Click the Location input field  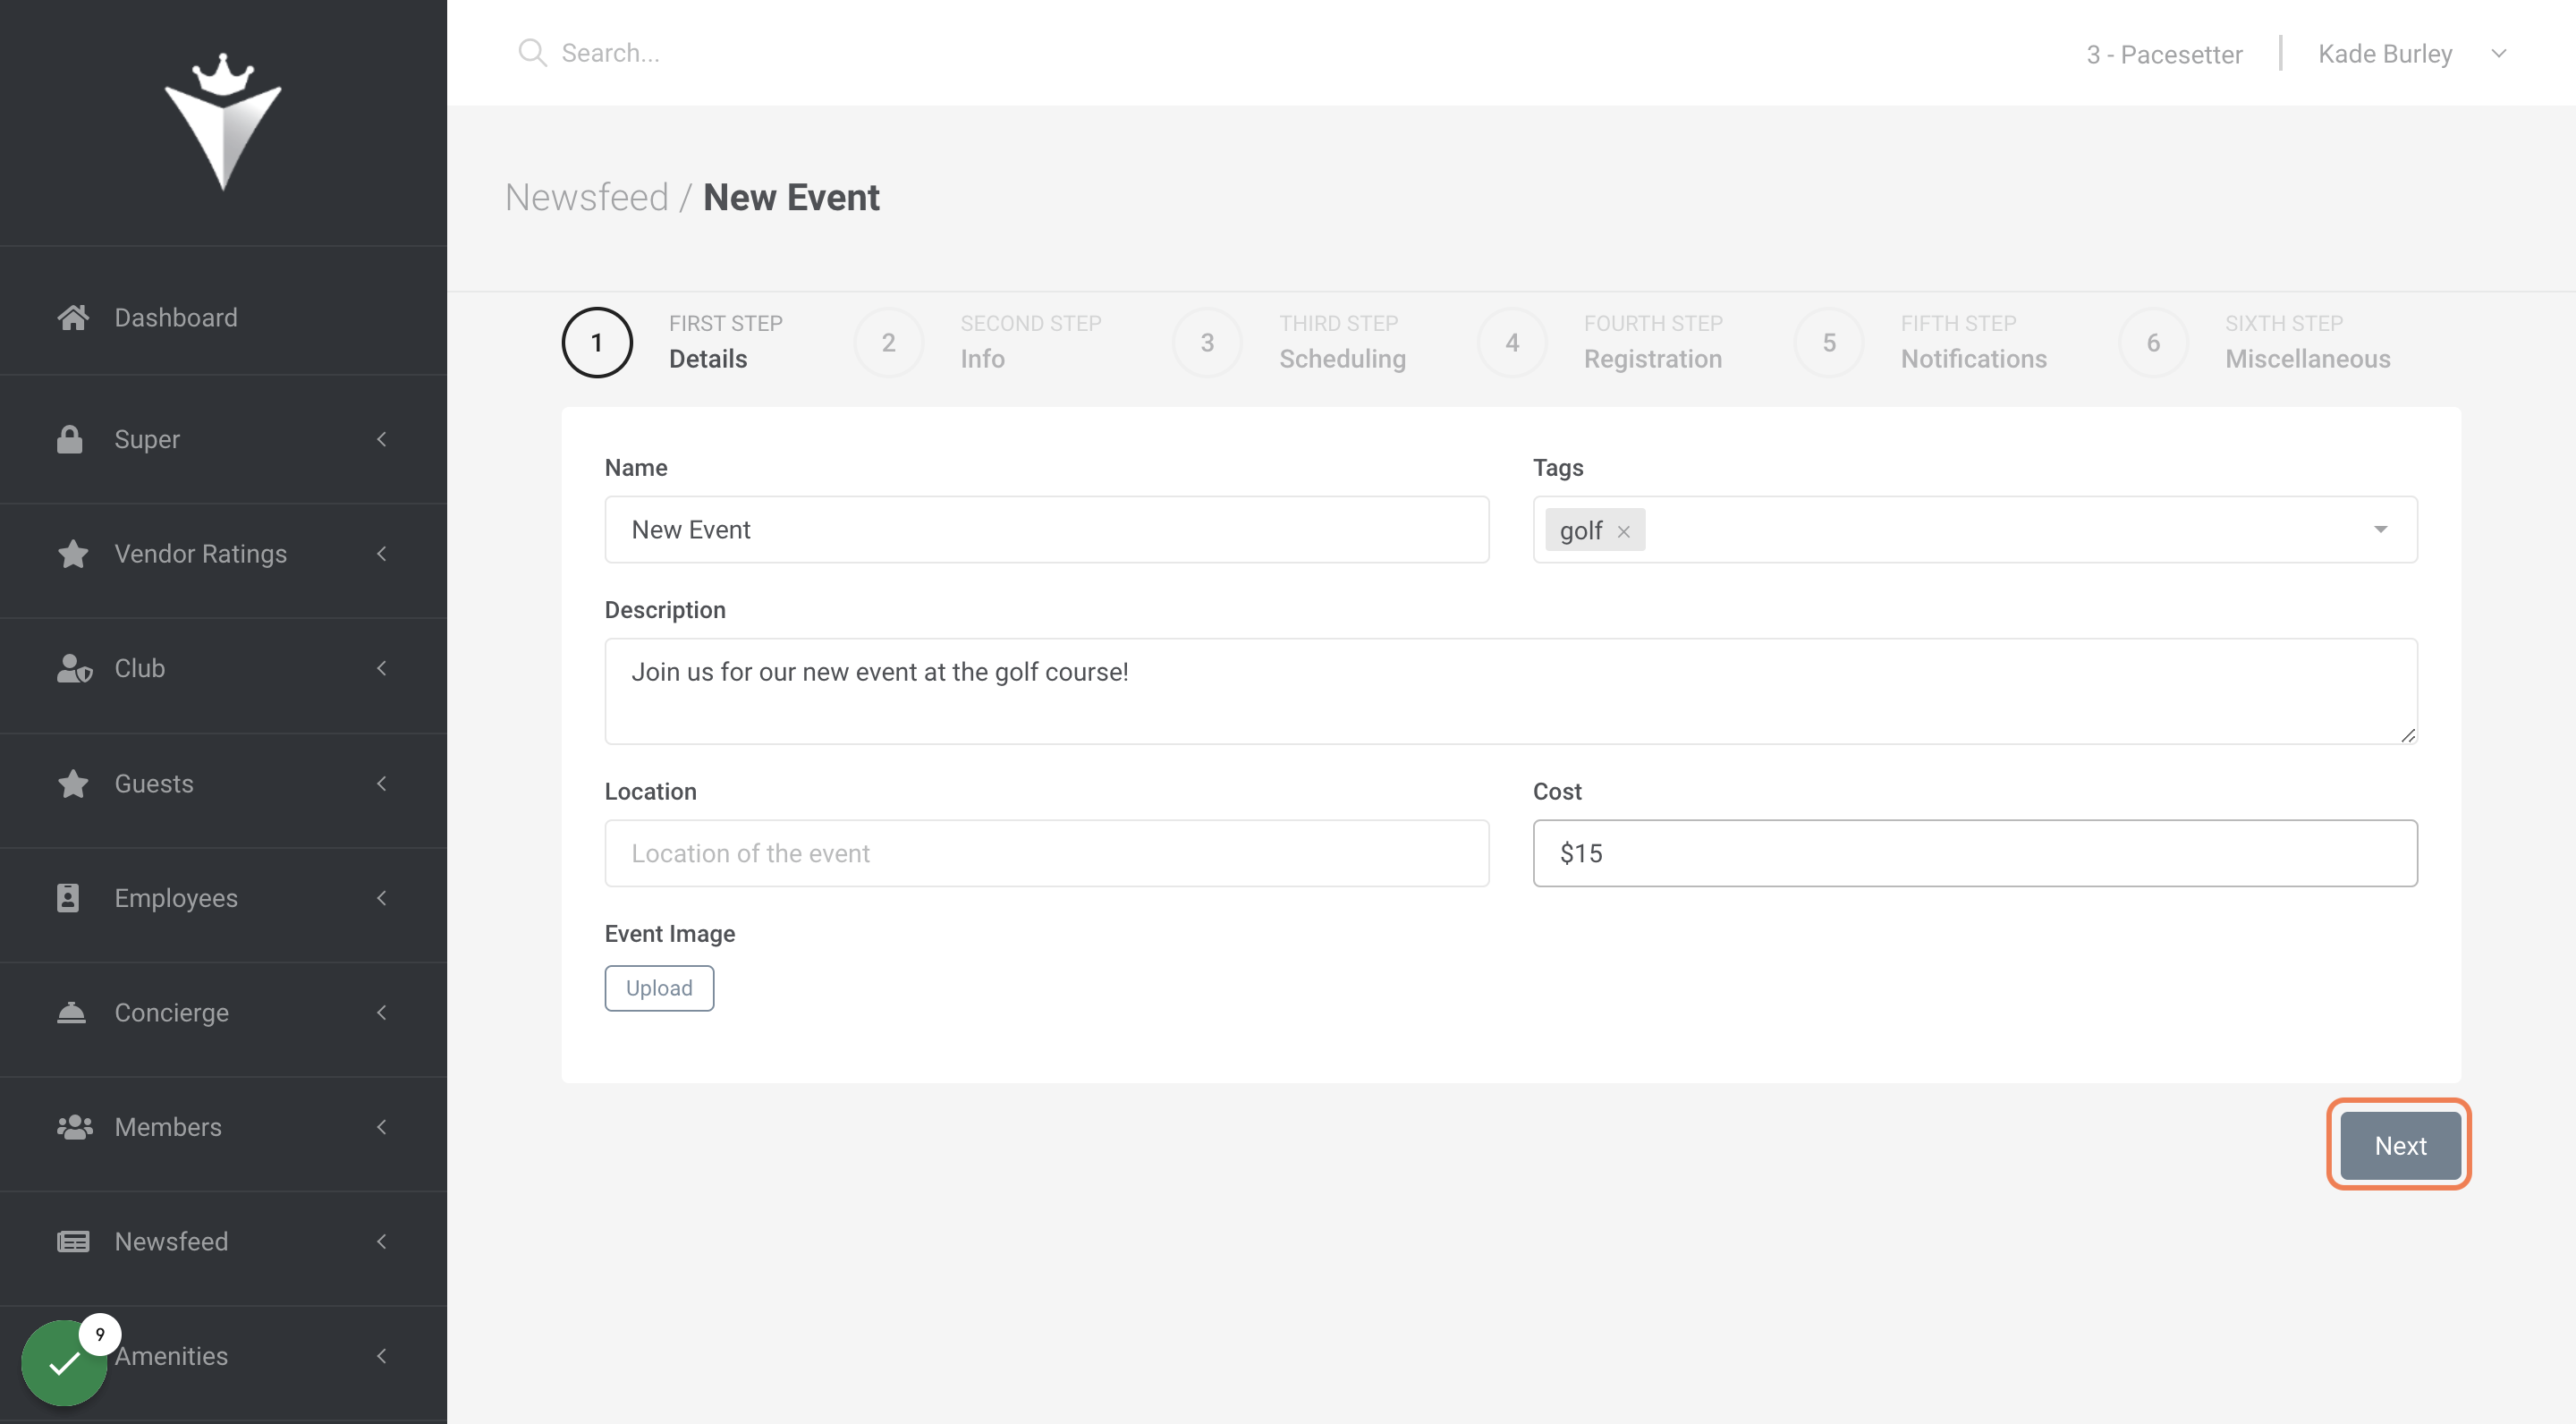(x=1046, y=853)
